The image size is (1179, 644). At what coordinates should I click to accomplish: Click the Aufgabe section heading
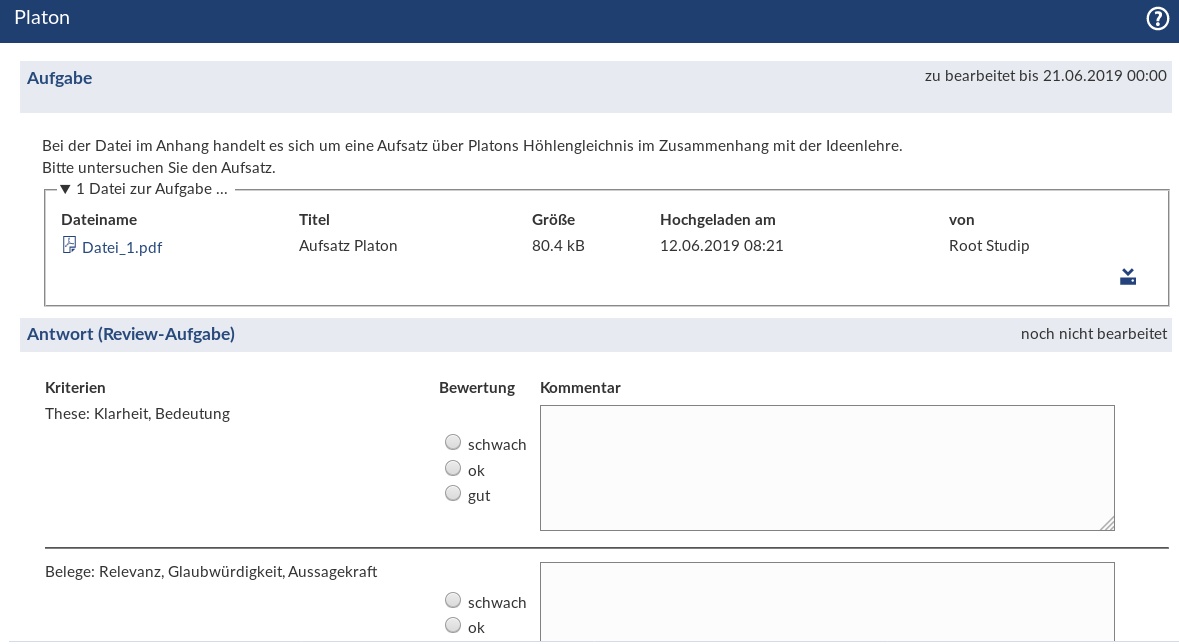(60, 78)
